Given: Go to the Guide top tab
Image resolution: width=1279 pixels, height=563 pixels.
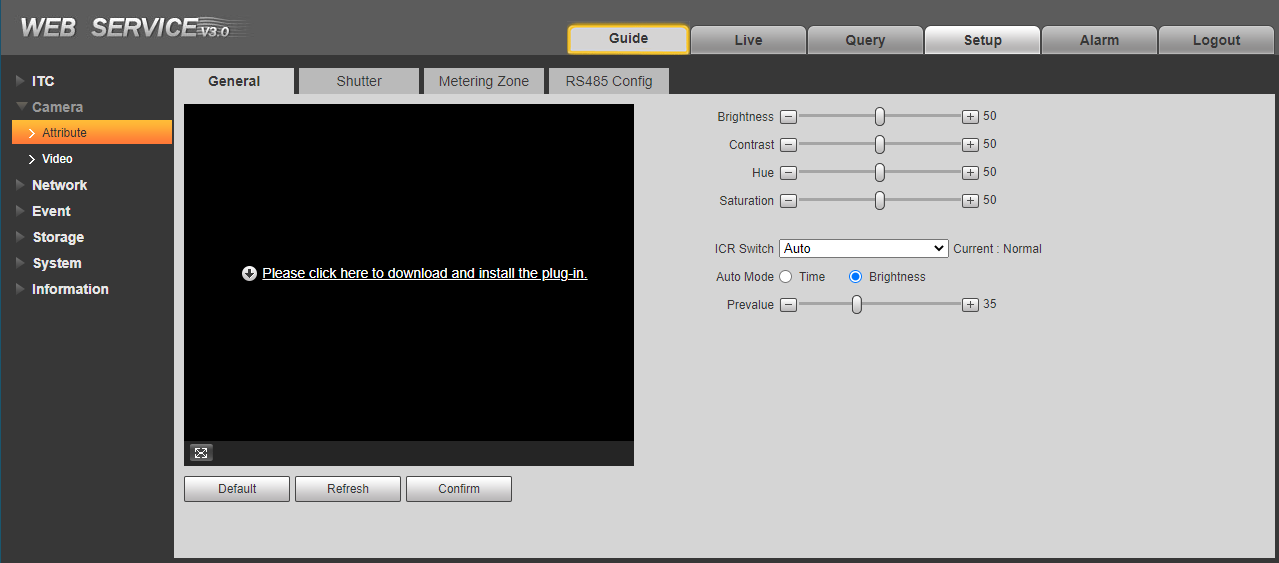Looking at the screenshot, I should (628, 39).
